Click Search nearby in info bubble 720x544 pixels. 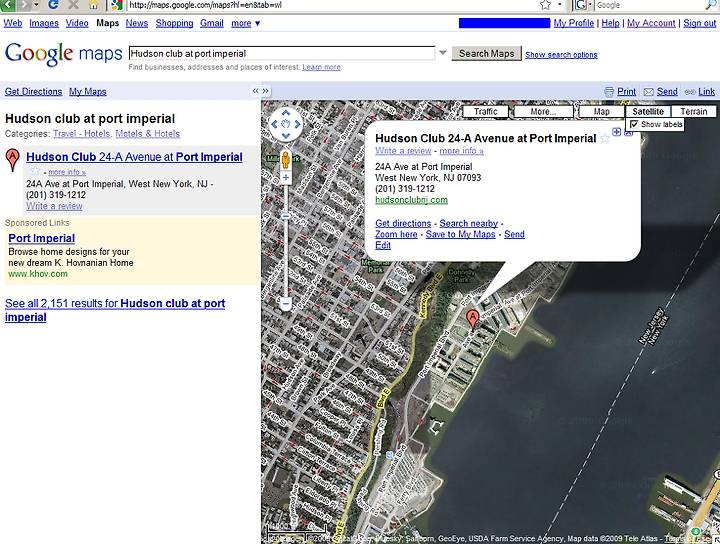[468, 223]
